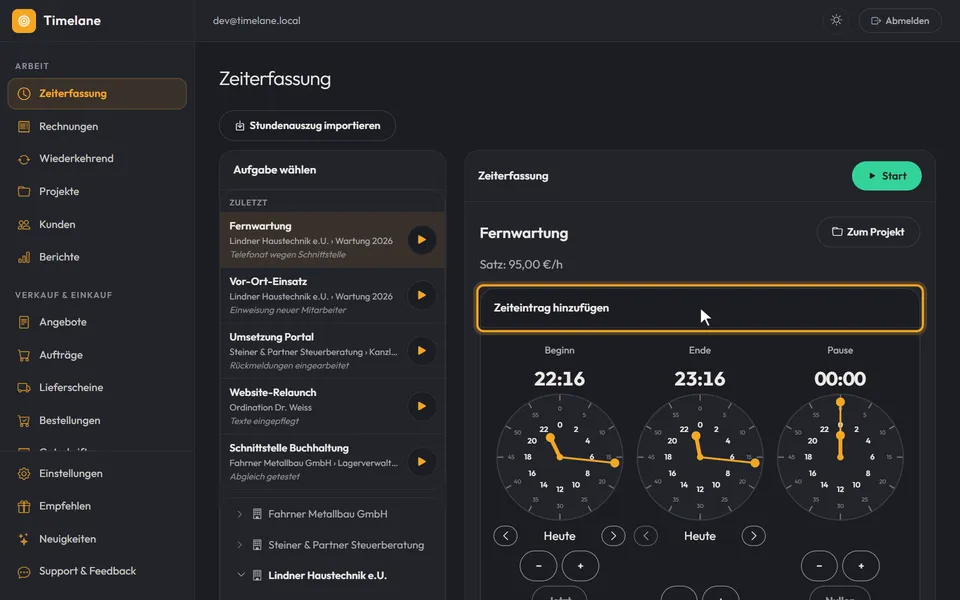
Task: Collapse the Zeiteintrag hinzufügen section
Action: pos(700,308)
